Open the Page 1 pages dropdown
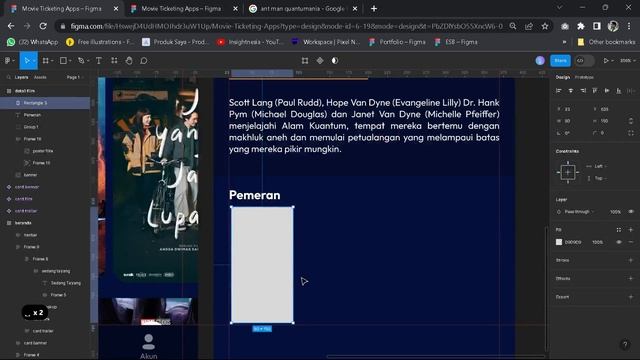This screenshot has width=640, height=360. pos(75,77)
